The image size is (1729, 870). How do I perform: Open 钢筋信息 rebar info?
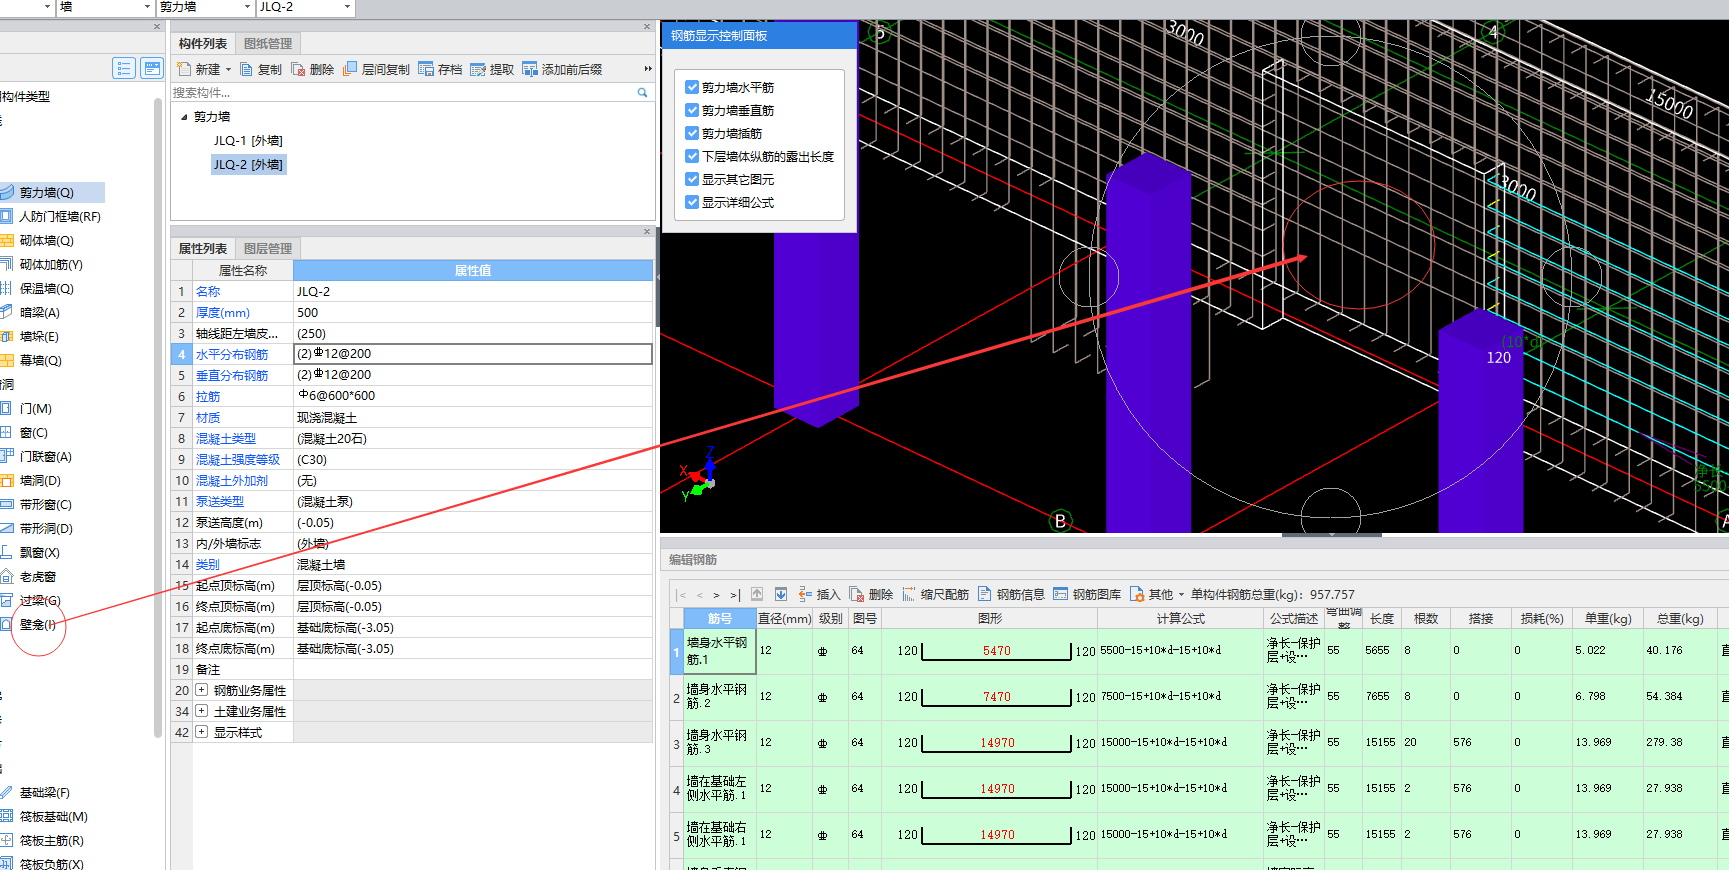(x=1011, y=594)
